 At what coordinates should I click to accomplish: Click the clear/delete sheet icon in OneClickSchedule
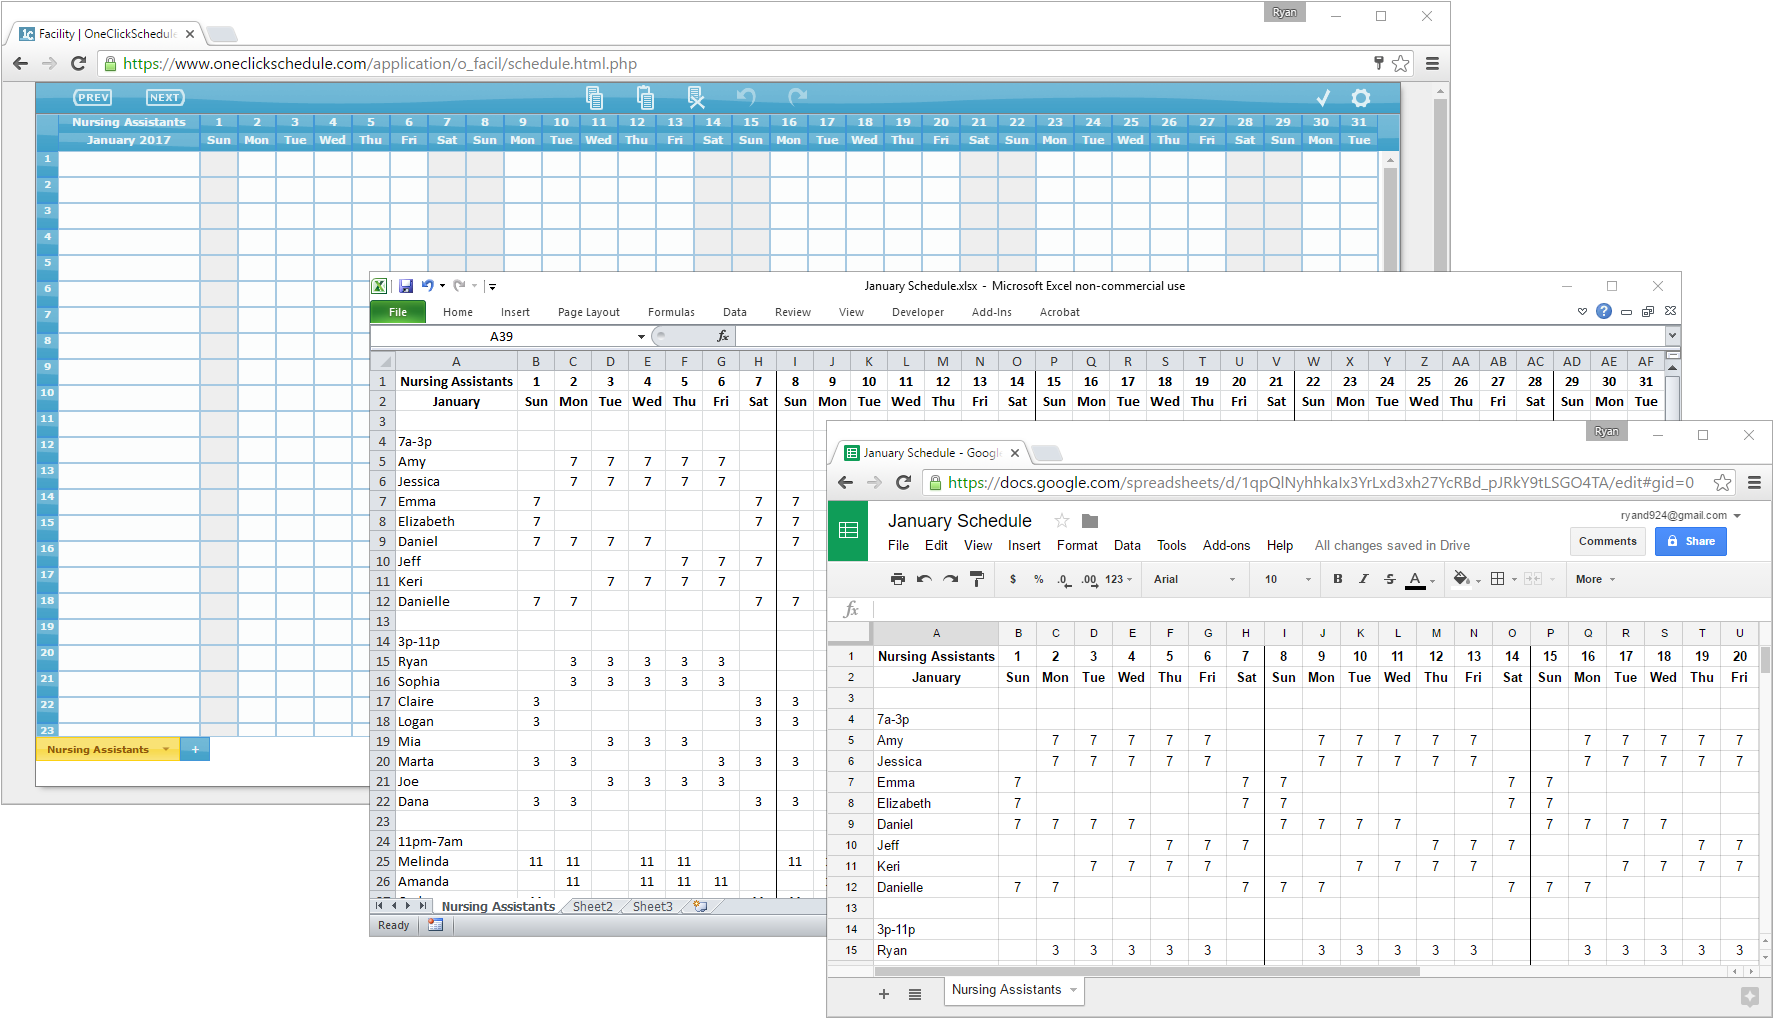click(696, 97)
